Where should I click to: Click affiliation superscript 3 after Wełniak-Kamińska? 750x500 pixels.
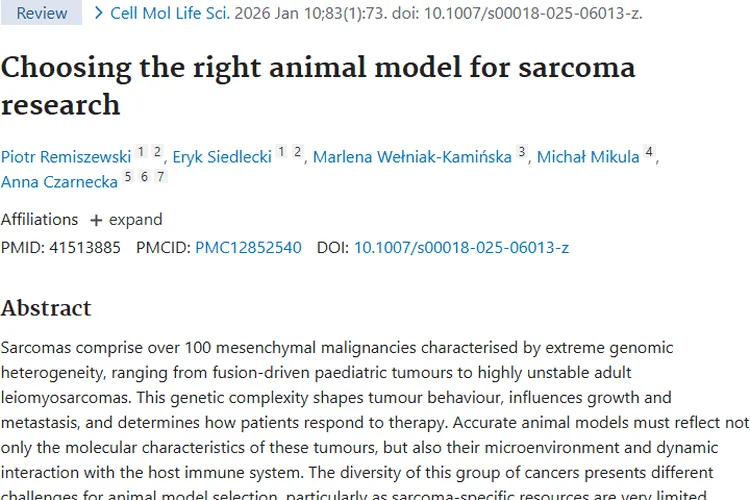[521, 152]
